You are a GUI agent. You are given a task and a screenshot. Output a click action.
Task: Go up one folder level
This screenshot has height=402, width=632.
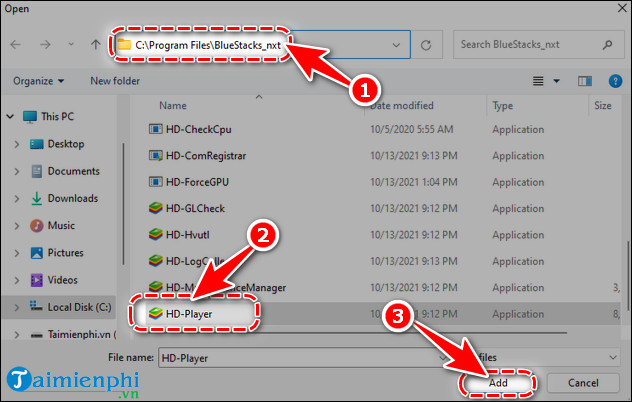click(96, 44)
